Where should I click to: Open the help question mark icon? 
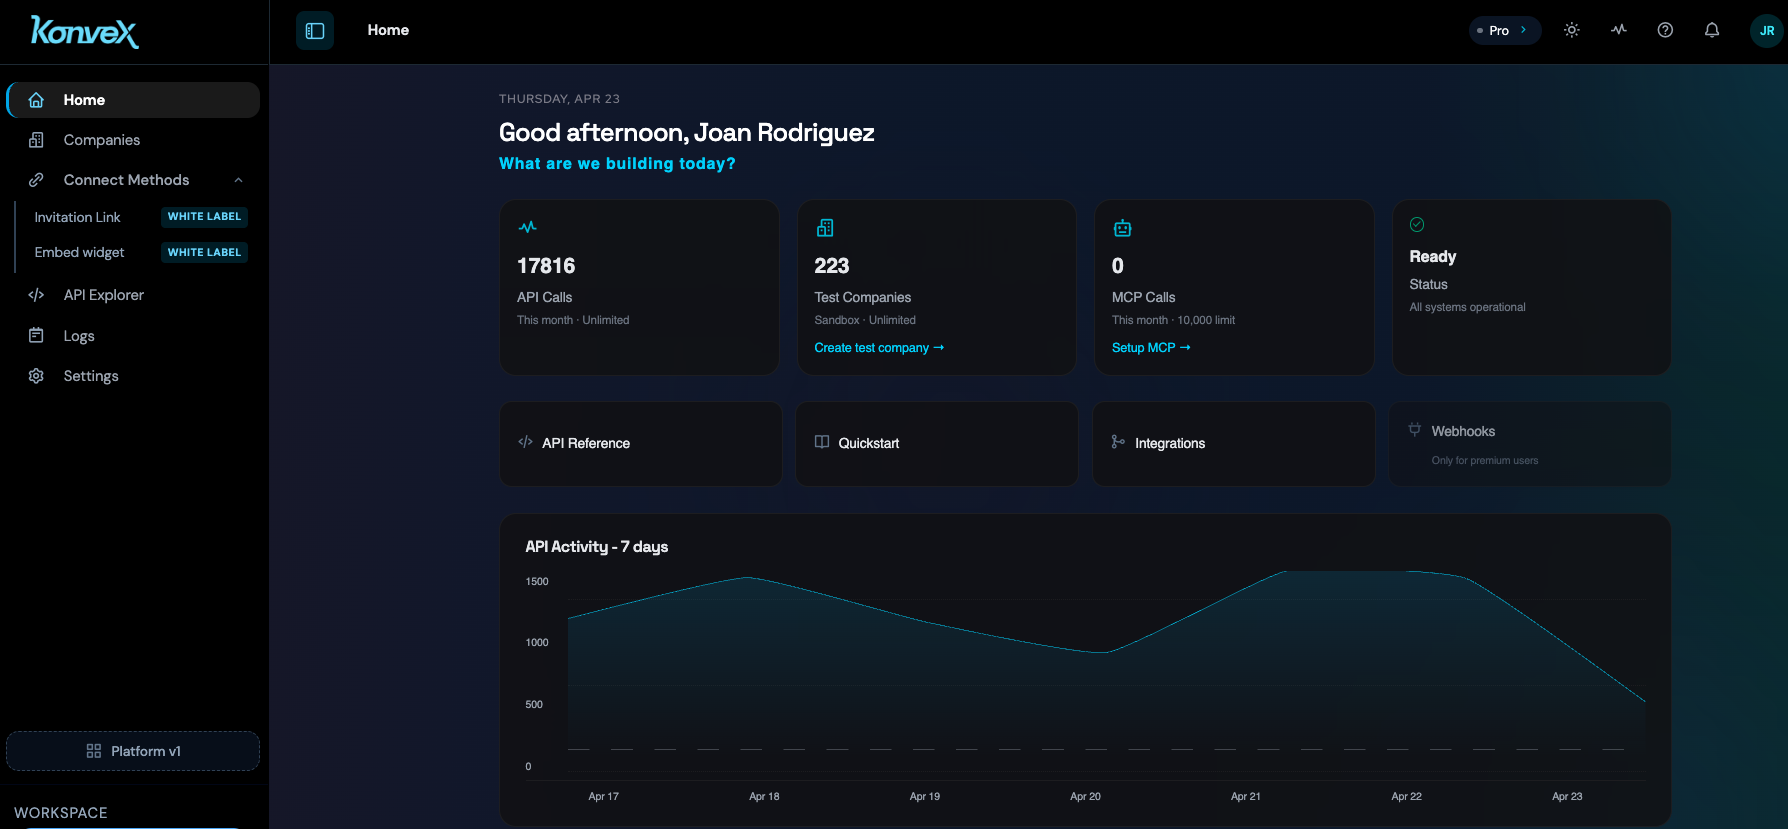(x=1665, y=30)
